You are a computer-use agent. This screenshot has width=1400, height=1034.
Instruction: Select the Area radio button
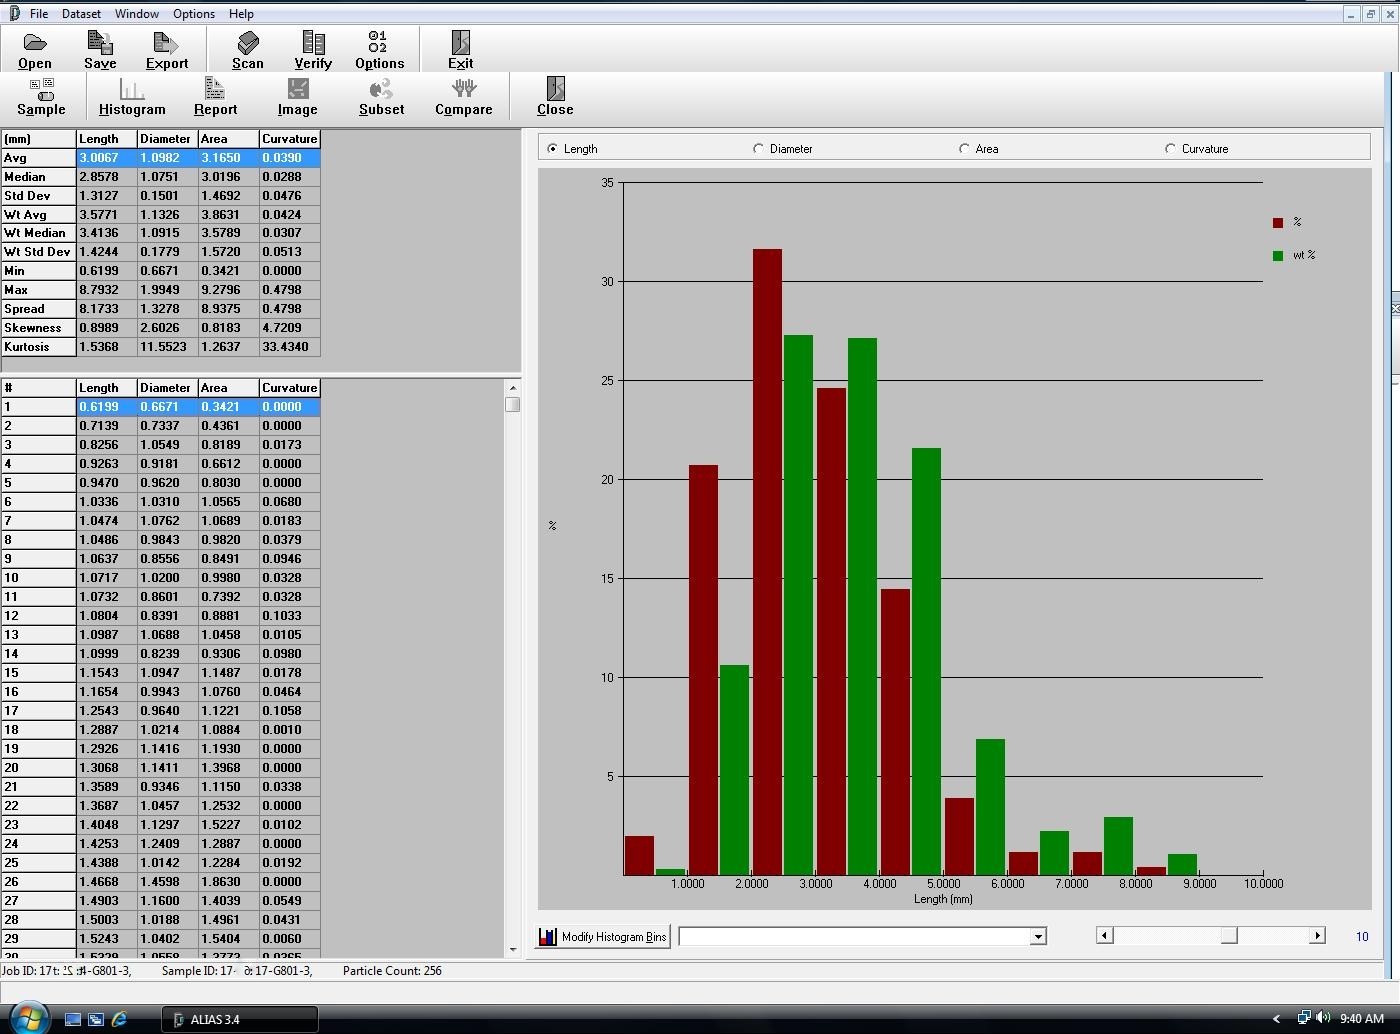(965, 149)
